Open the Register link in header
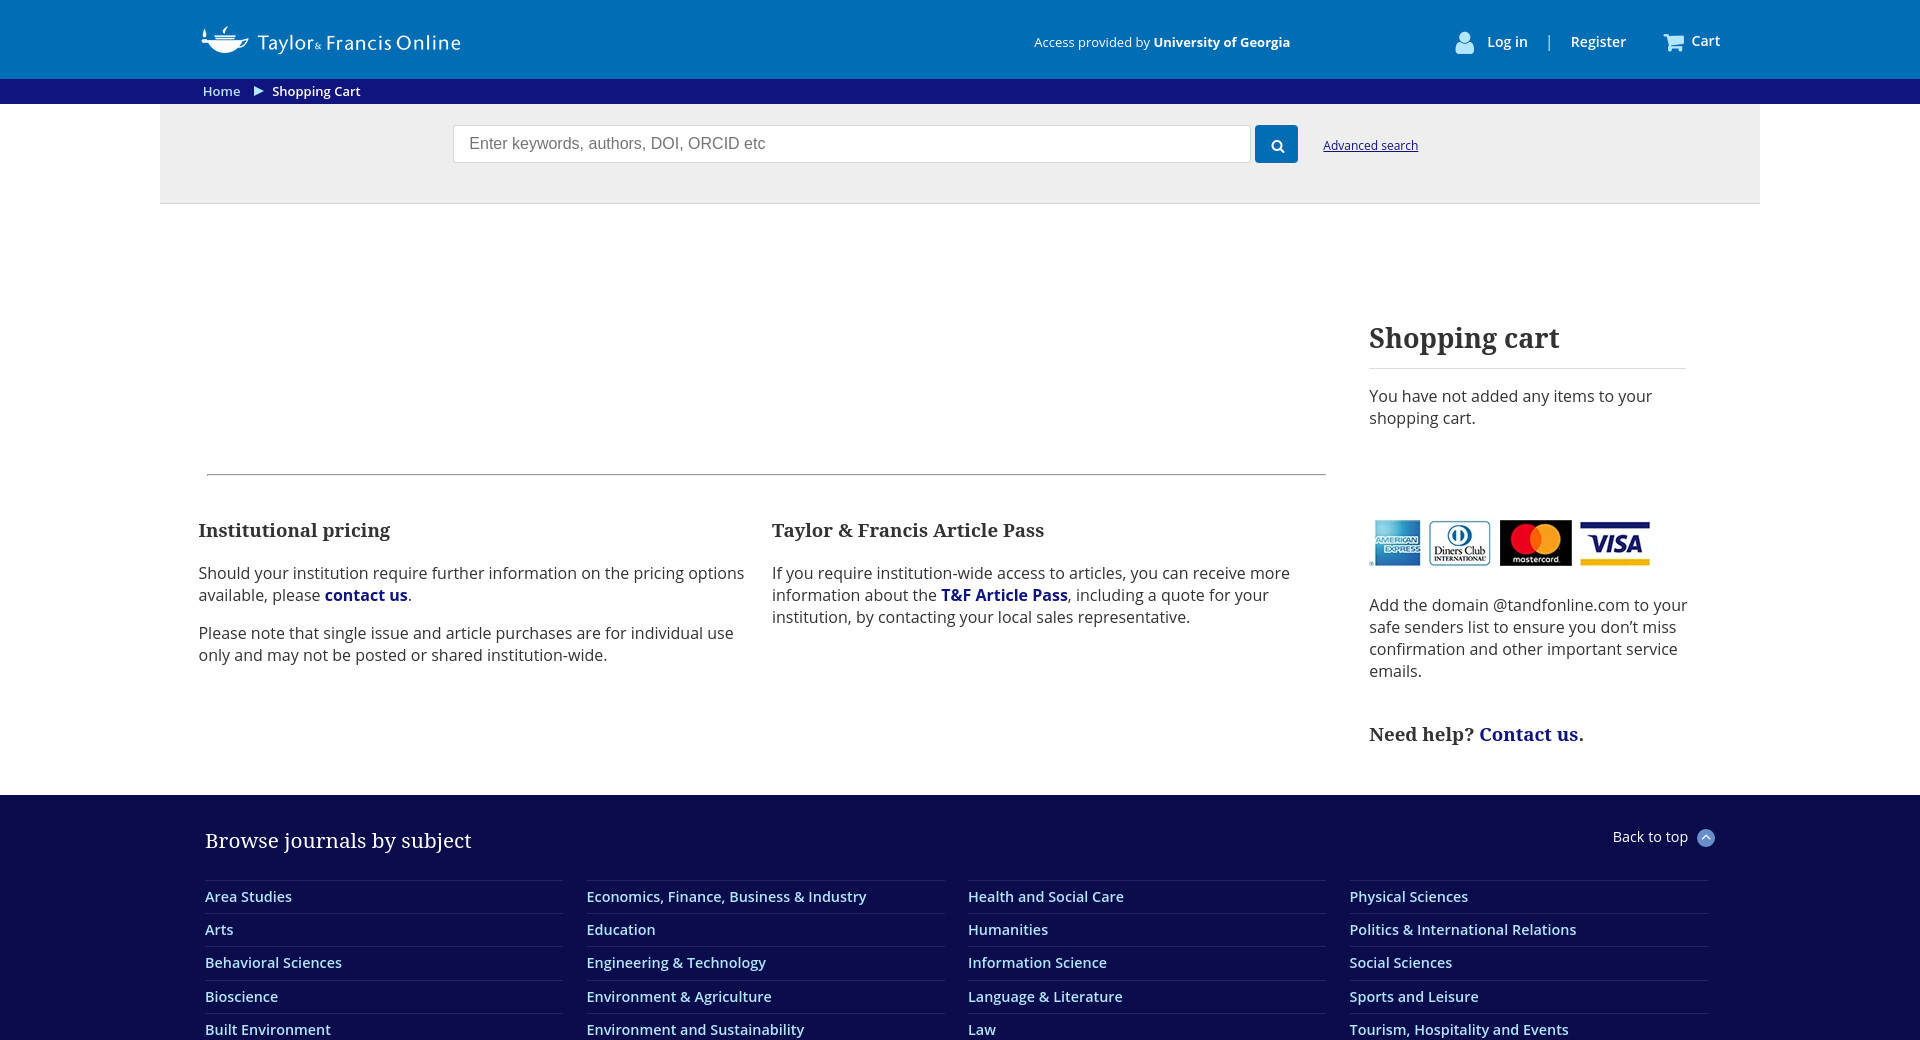 click(x=1597, y=42)
